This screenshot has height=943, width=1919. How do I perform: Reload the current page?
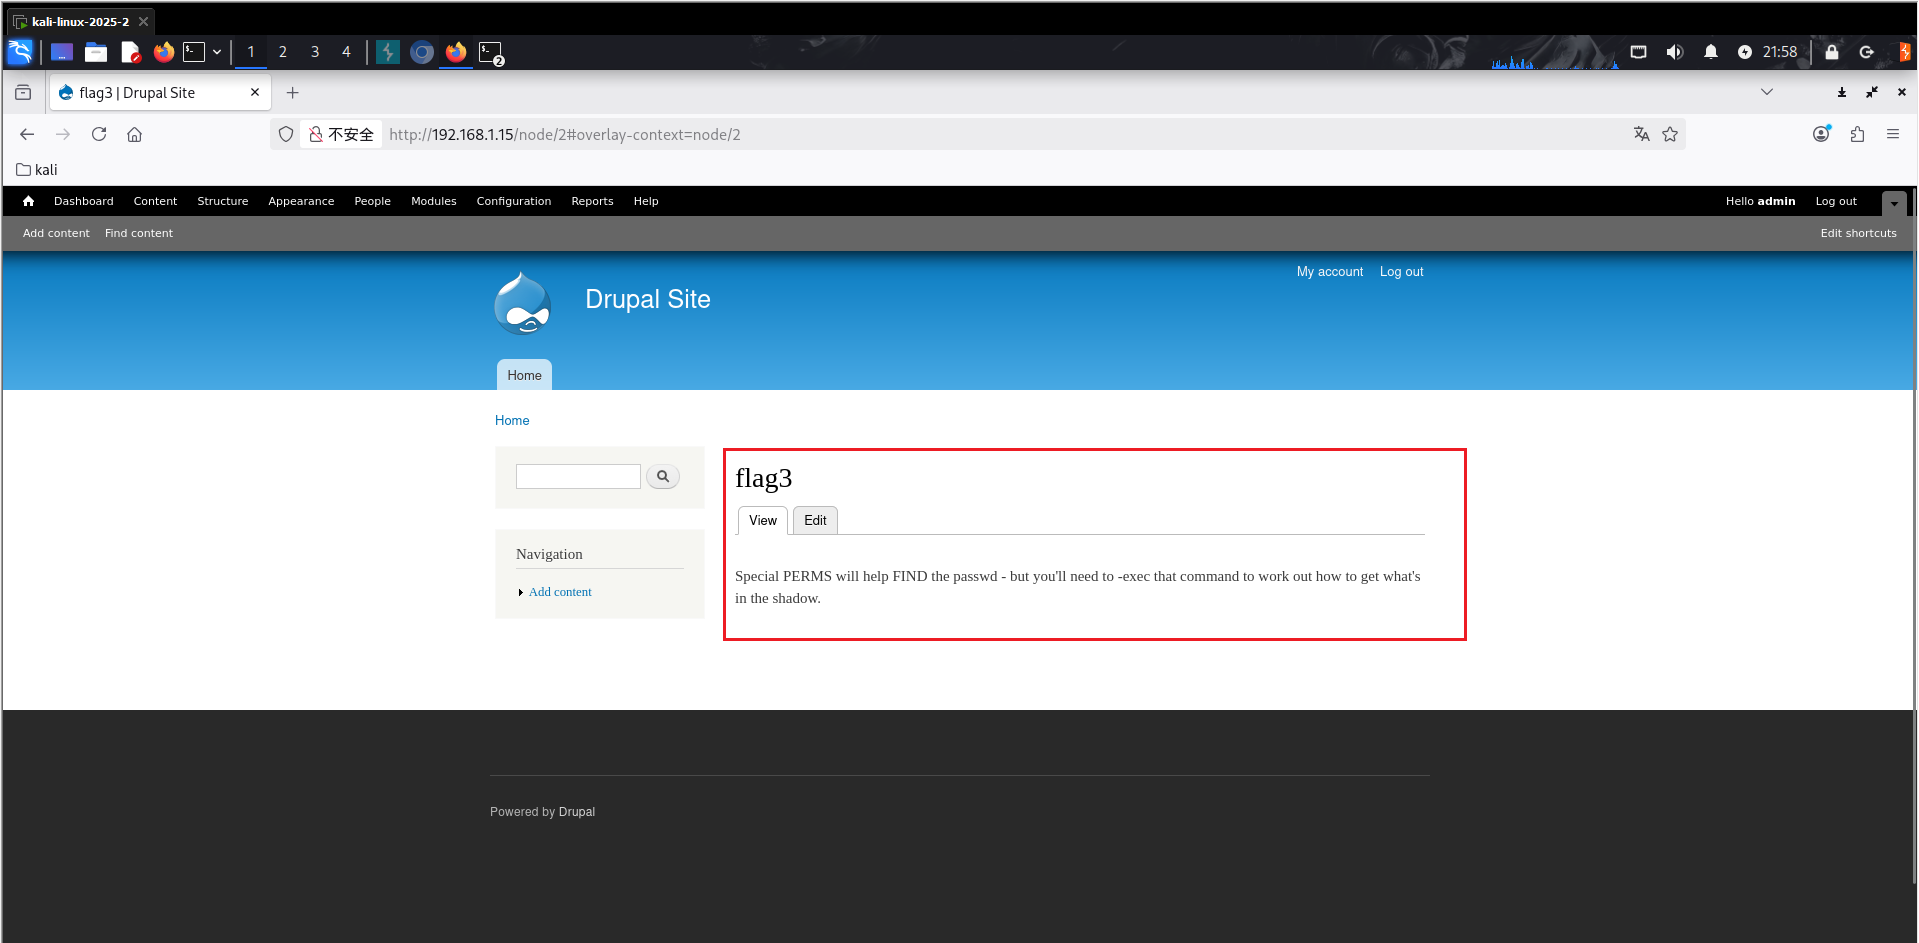click(99, 134)
